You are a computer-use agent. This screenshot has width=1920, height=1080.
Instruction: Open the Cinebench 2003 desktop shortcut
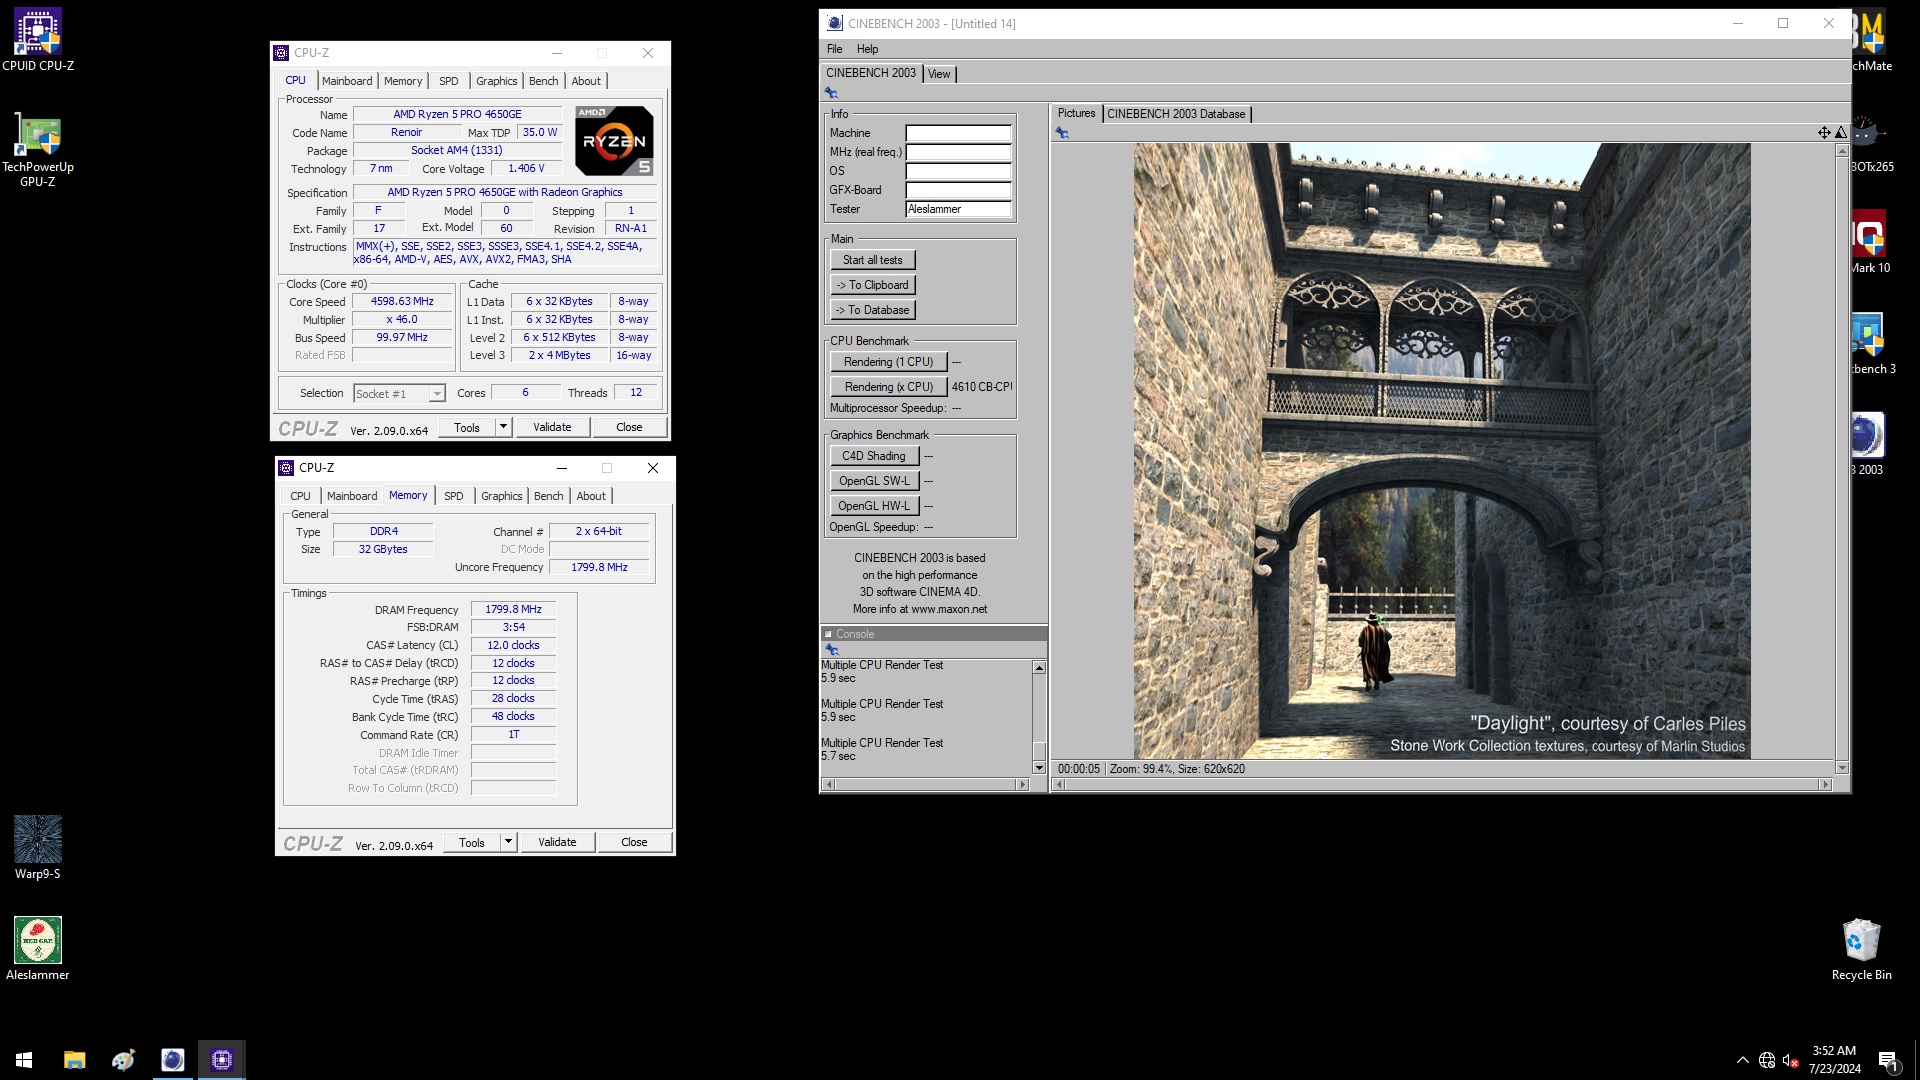[x=1868, y=444]
